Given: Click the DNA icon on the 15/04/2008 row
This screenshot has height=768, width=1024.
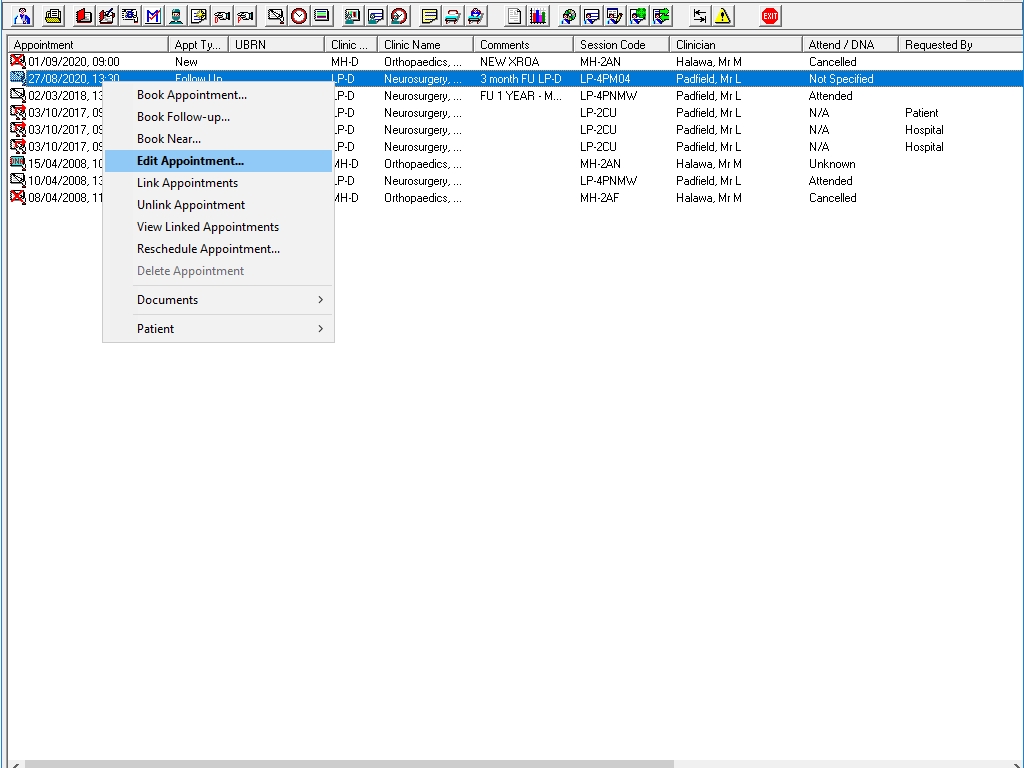Looking at the screenshot, I should 18,163.
